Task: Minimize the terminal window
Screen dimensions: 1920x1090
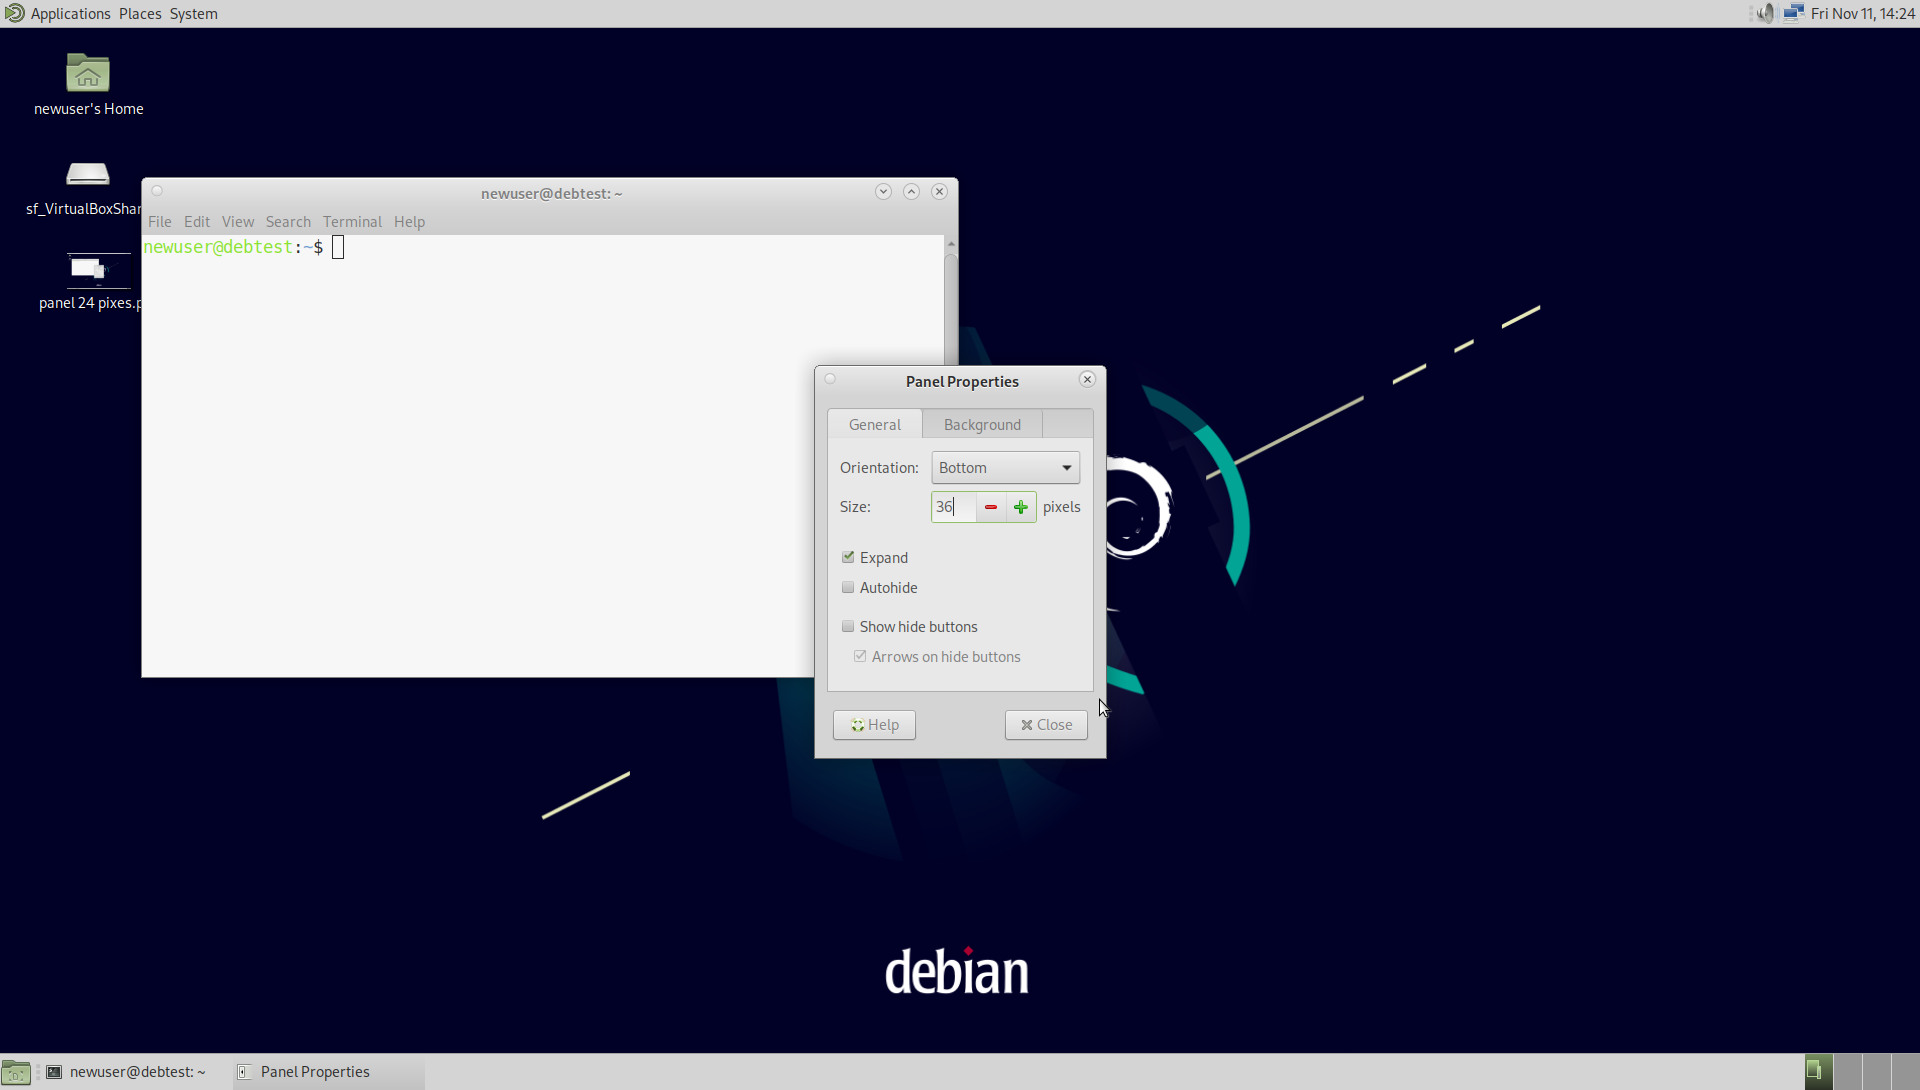Action: (x=883, y=191)
